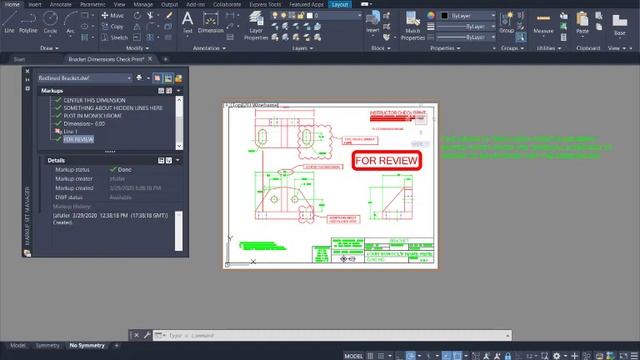Image resolution: width=640 pixels, height=360 pixels.
Task: Open markup sheet set manager icon
Action: 27,253
